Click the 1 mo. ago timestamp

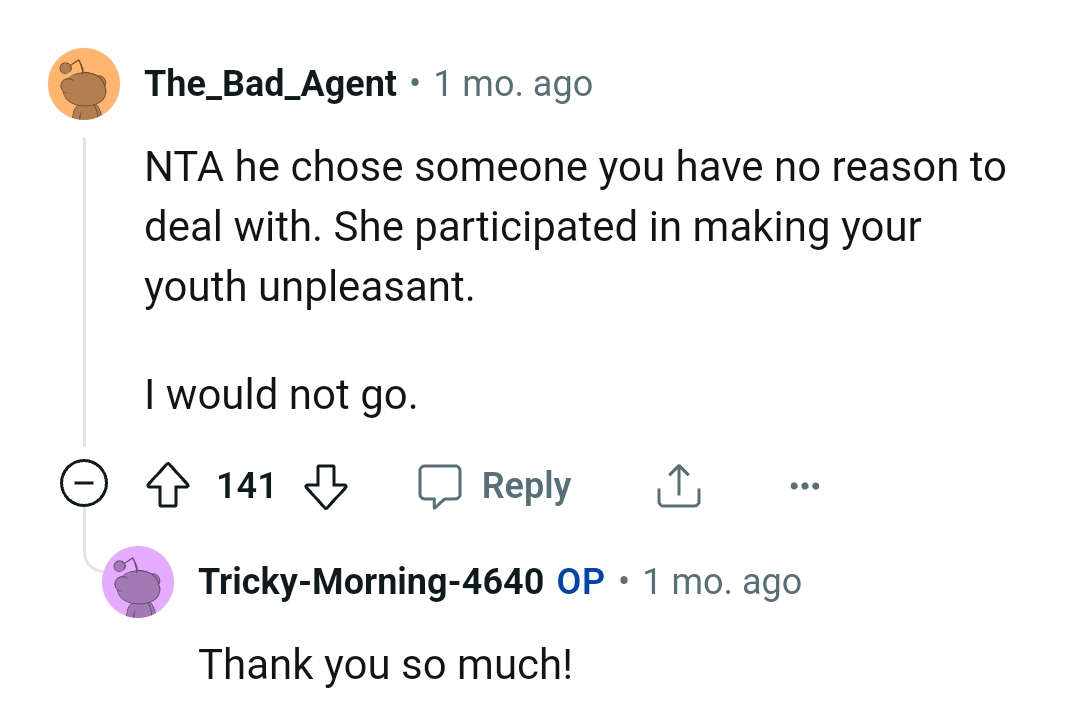point(512,83)
